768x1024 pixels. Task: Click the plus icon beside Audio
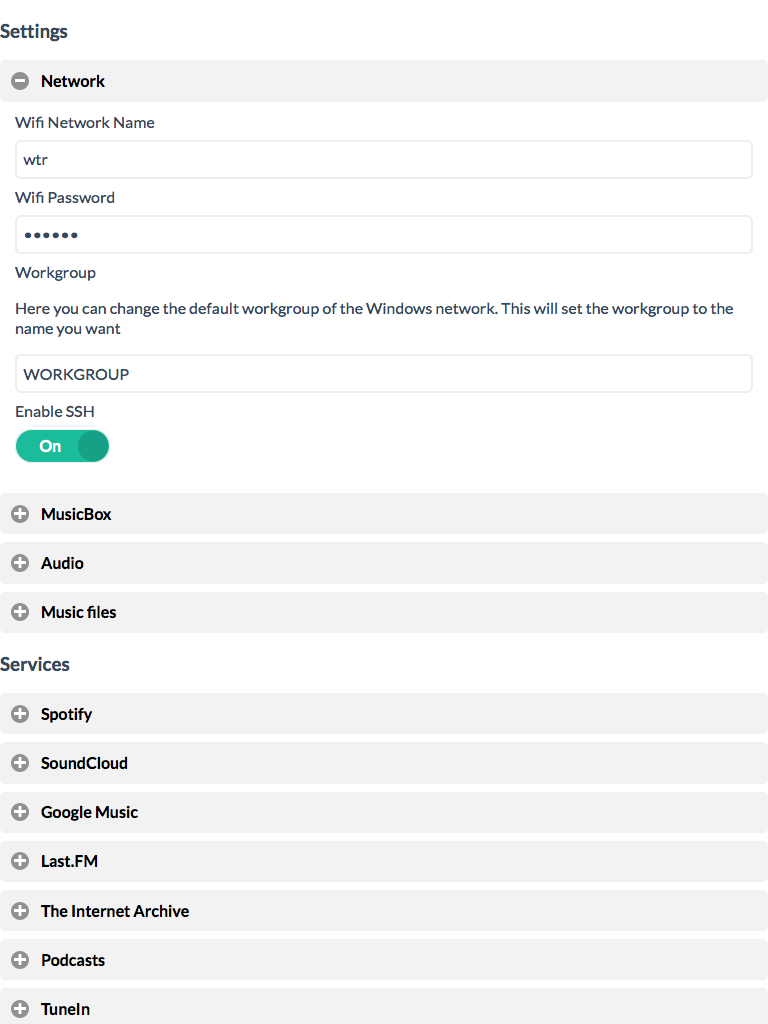(x=20, y=563)
